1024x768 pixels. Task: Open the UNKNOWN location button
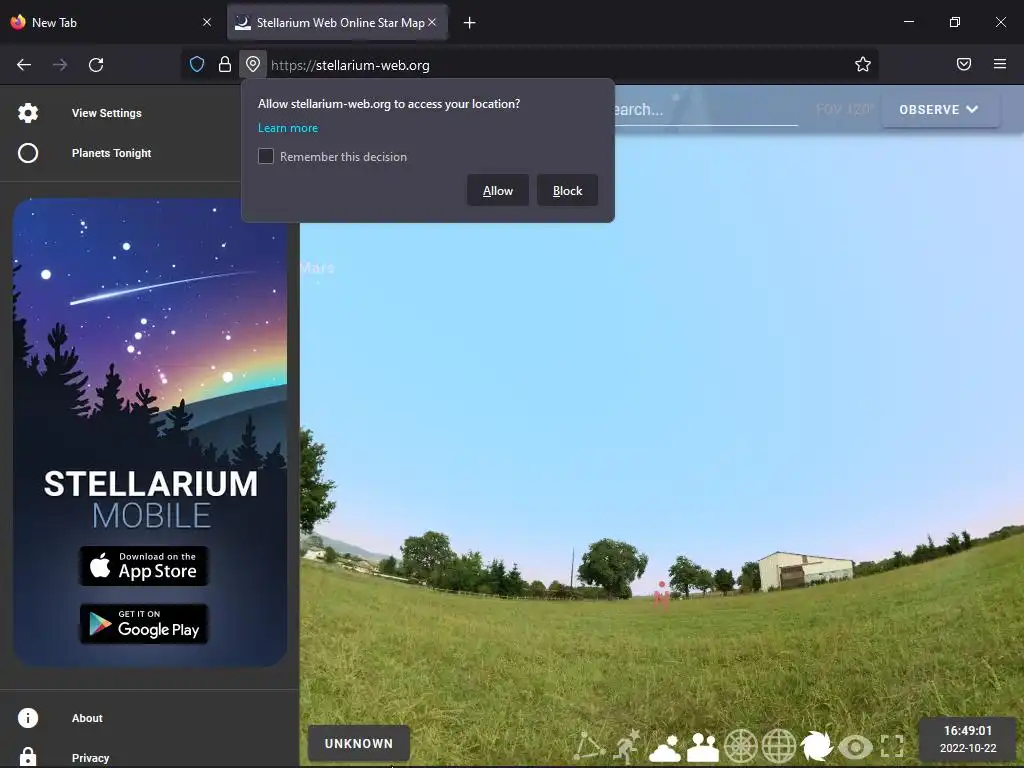tap(359, 743)
